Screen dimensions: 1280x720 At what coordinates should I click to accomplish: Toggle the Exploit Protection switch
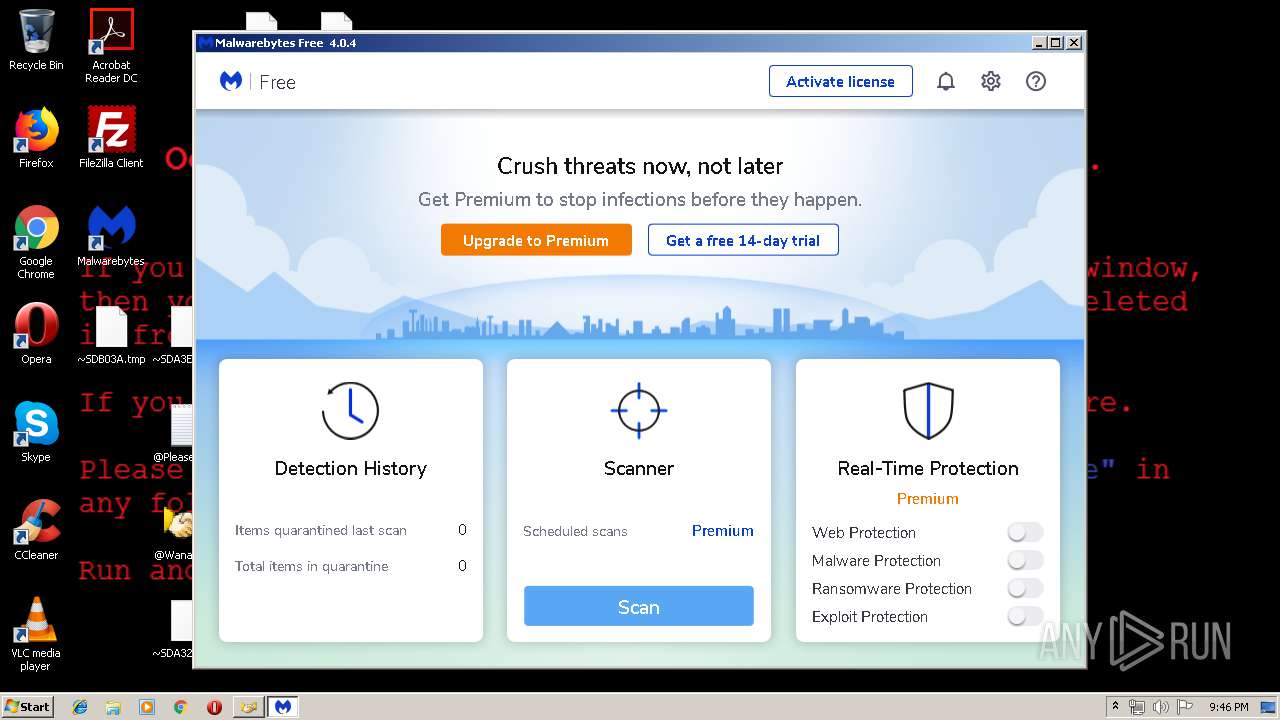(1025, 616)
